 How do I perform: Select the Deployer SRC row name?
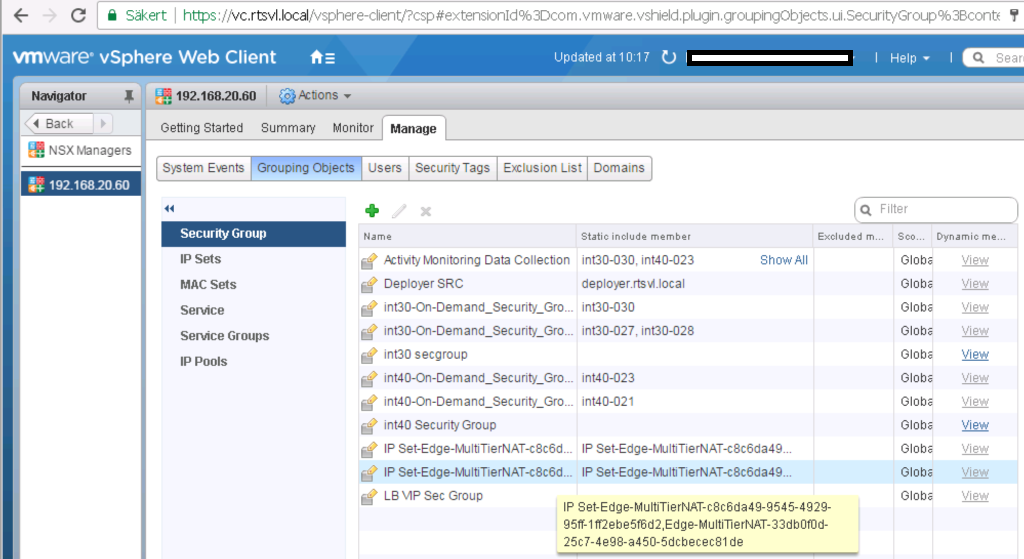(x=423, y=284)
